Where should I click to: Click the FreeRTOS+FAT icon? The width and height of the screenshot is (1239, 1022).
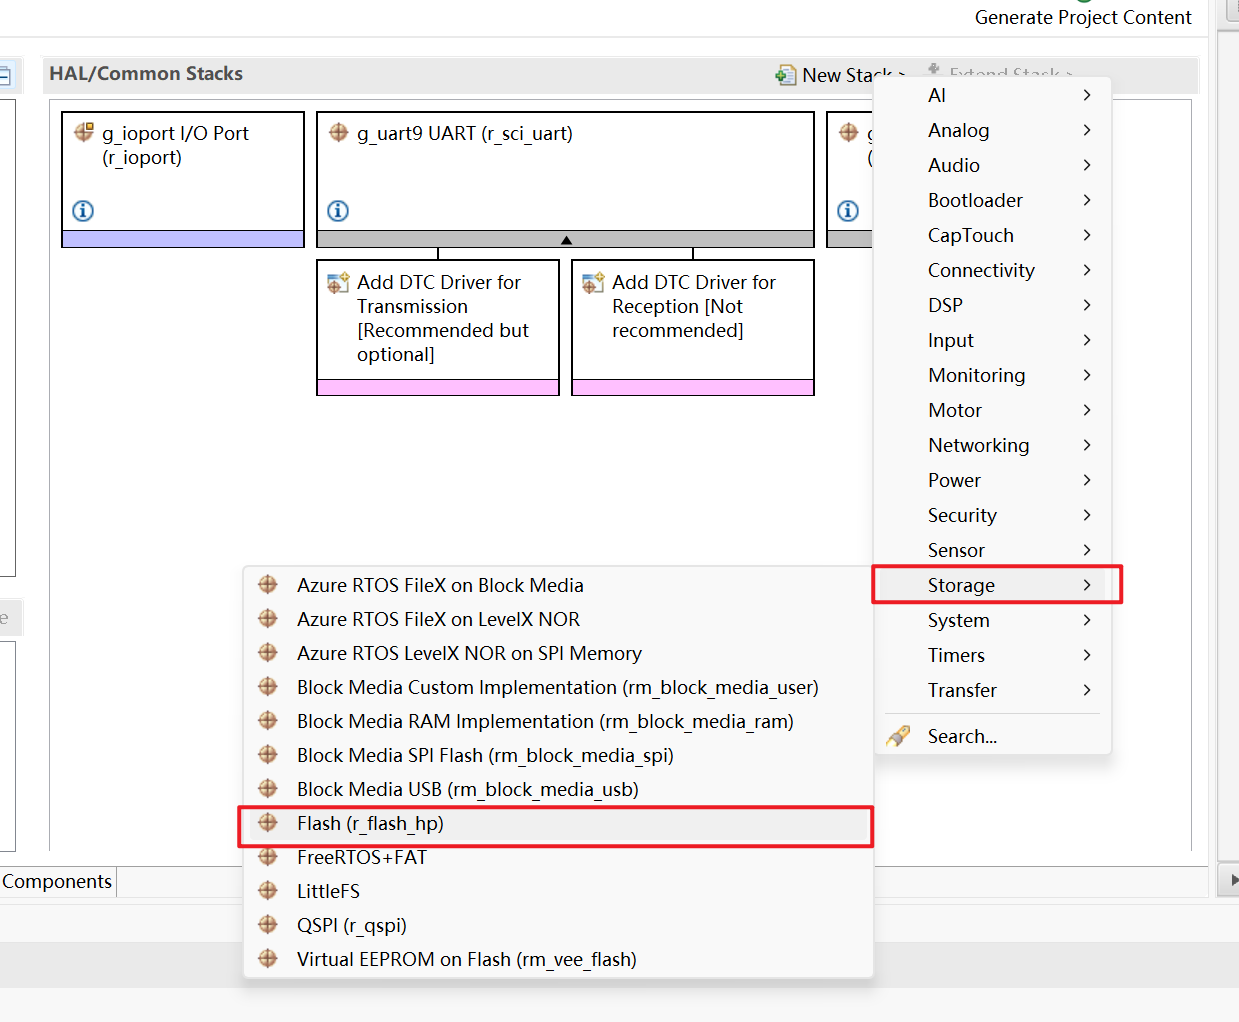tap(268, 857)
